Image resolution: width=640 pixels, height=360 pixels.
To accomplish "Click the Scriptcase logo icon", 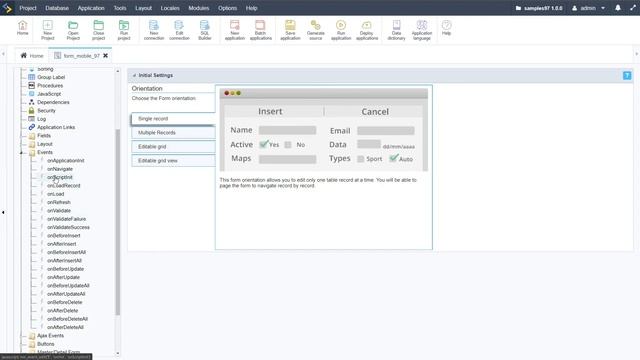I will [x=7, y=8].
